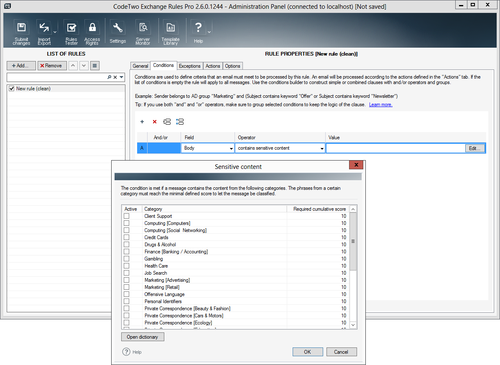Click the category list scroll-down arrow
Viewport: 500px width, 365px height.
pyautogui.click(x=353, y=325)
